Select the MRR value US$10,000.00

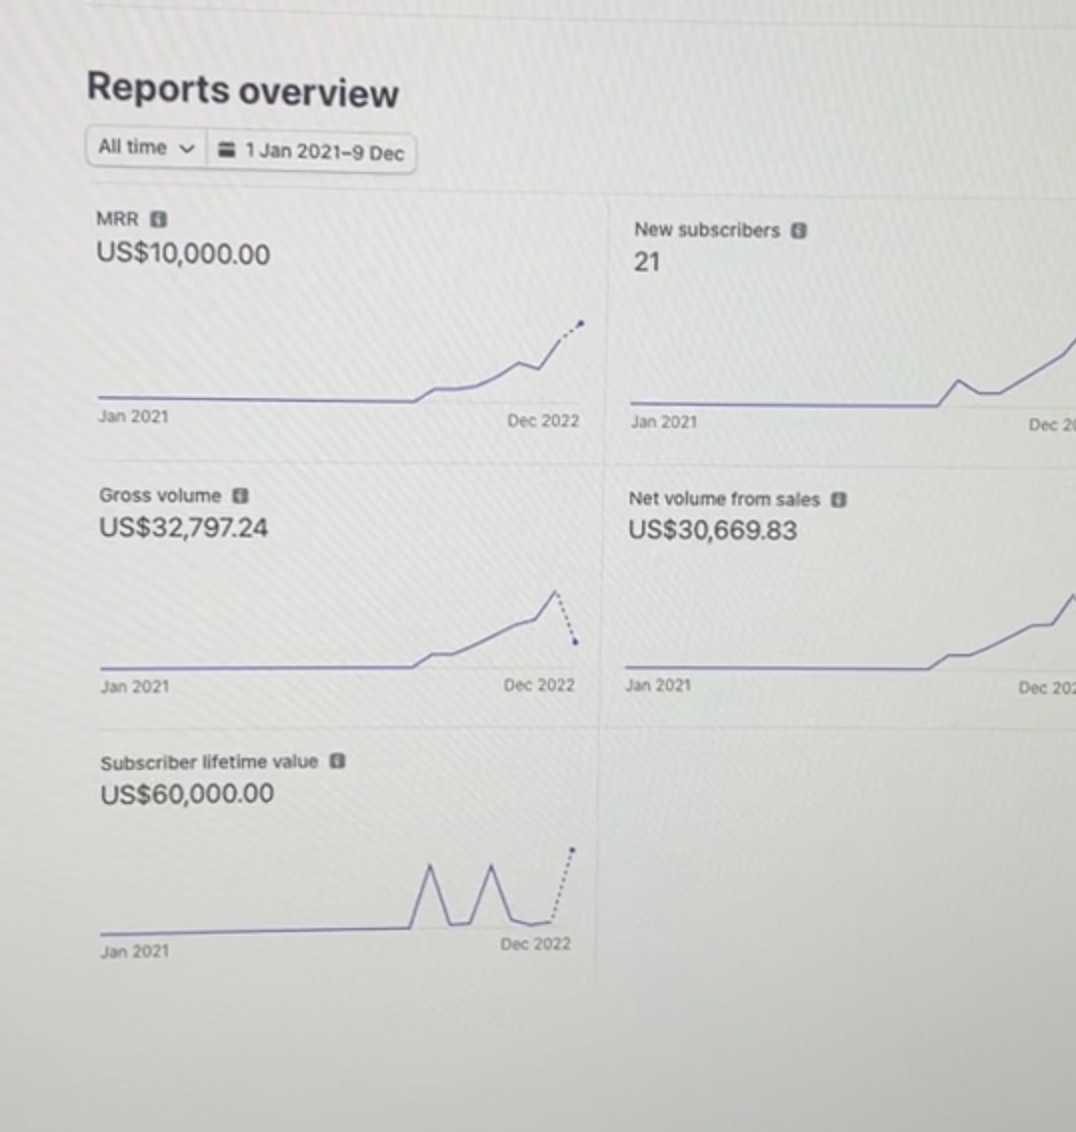(x=183, y=254)
